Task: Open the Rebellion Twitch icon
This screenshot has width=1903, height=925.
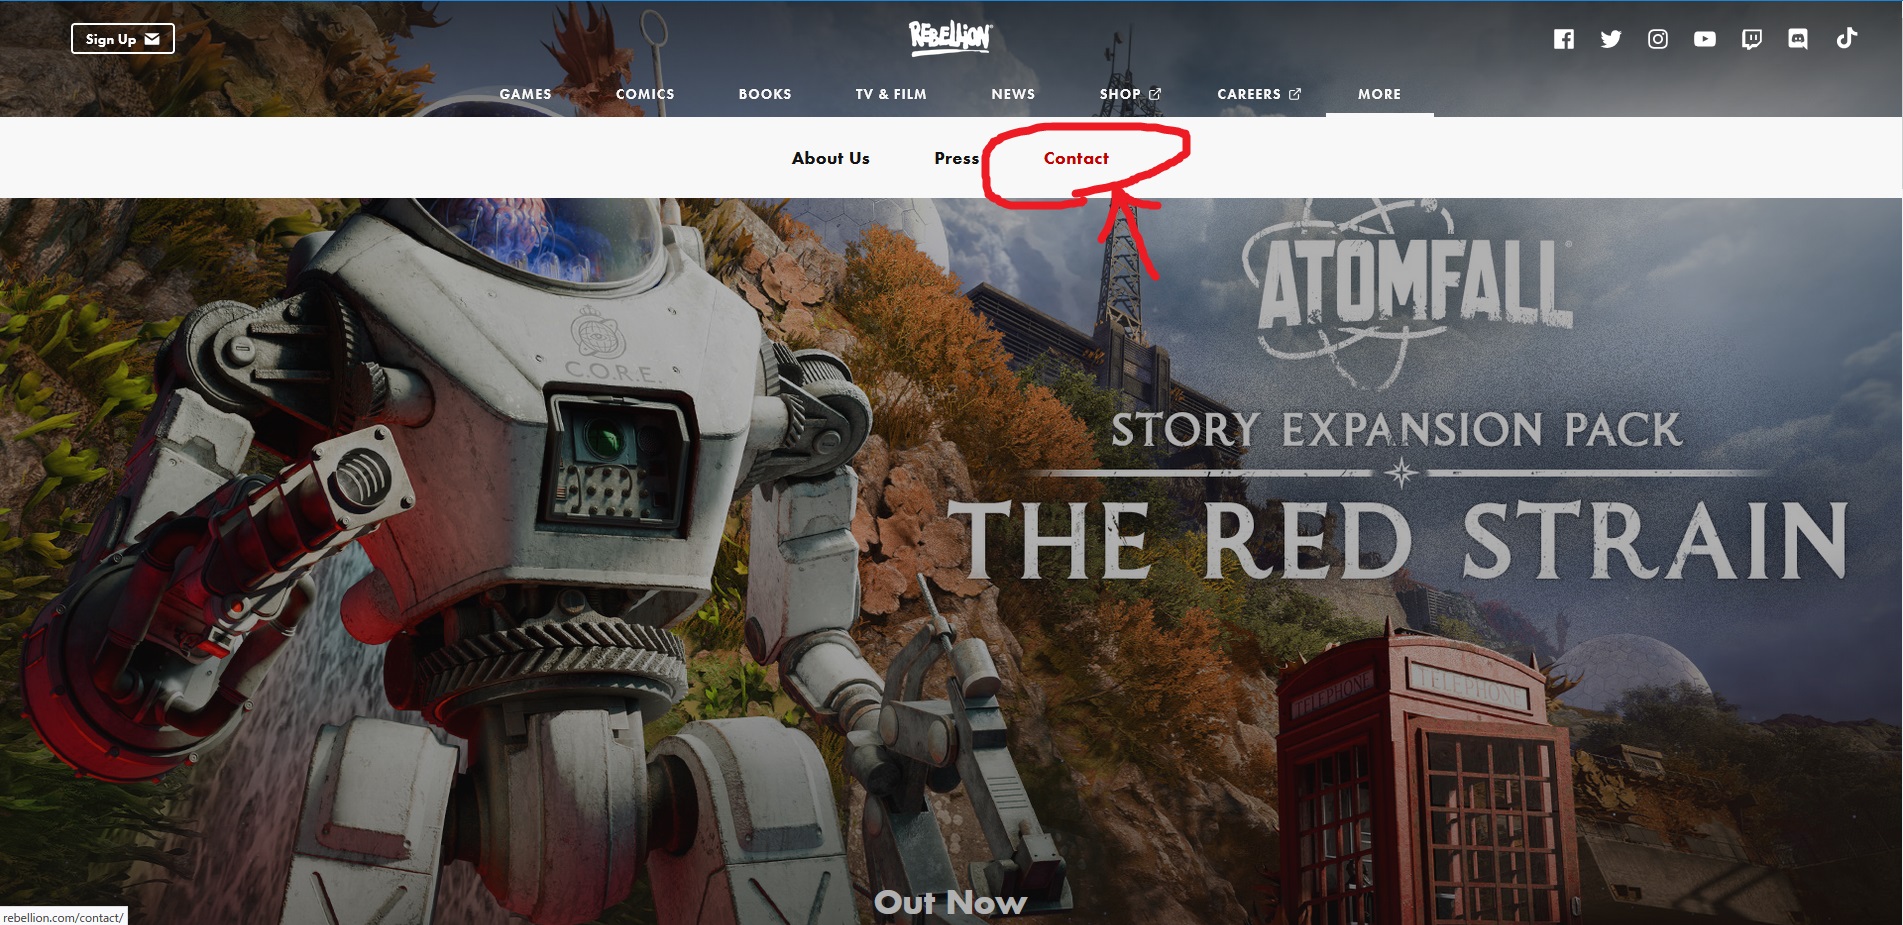Action: pyautogui.click(x=1752, y=39)
